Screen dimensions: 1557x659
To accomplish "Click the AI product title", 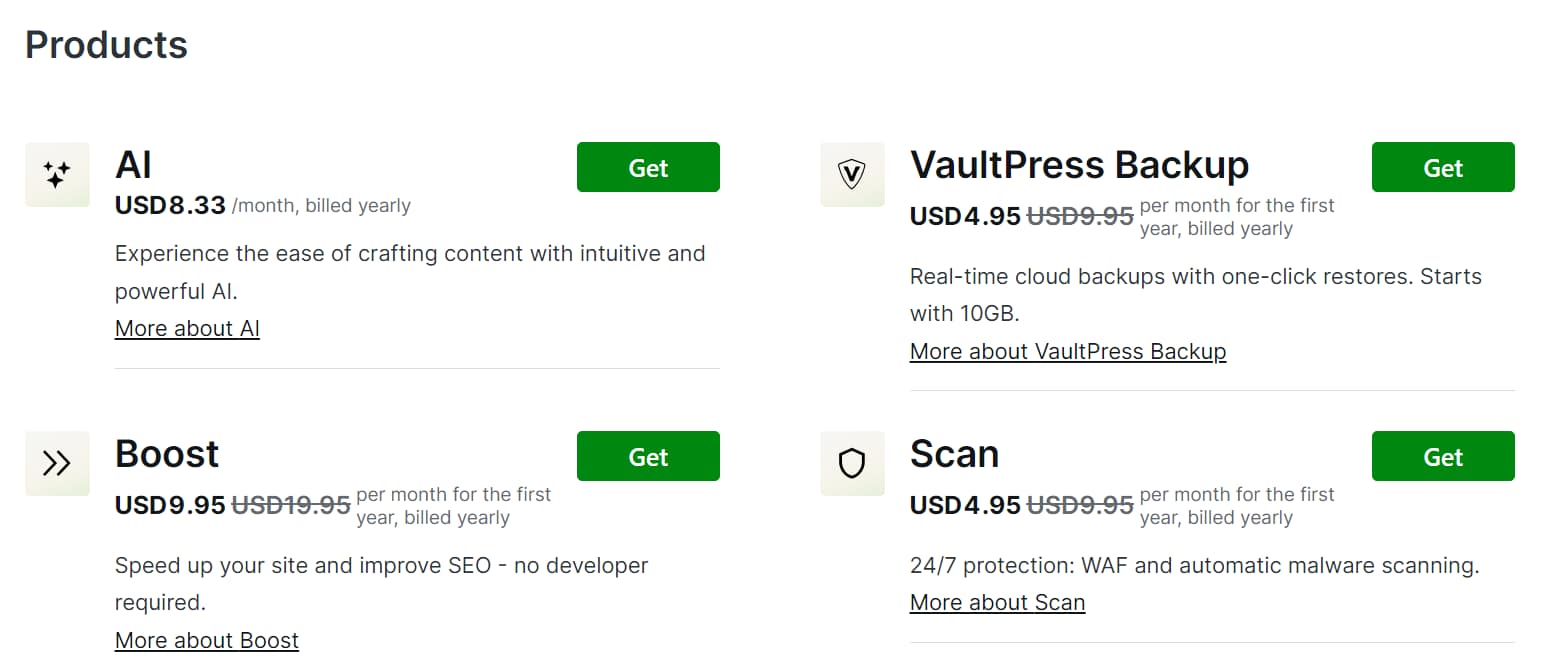I will (134, 165).
